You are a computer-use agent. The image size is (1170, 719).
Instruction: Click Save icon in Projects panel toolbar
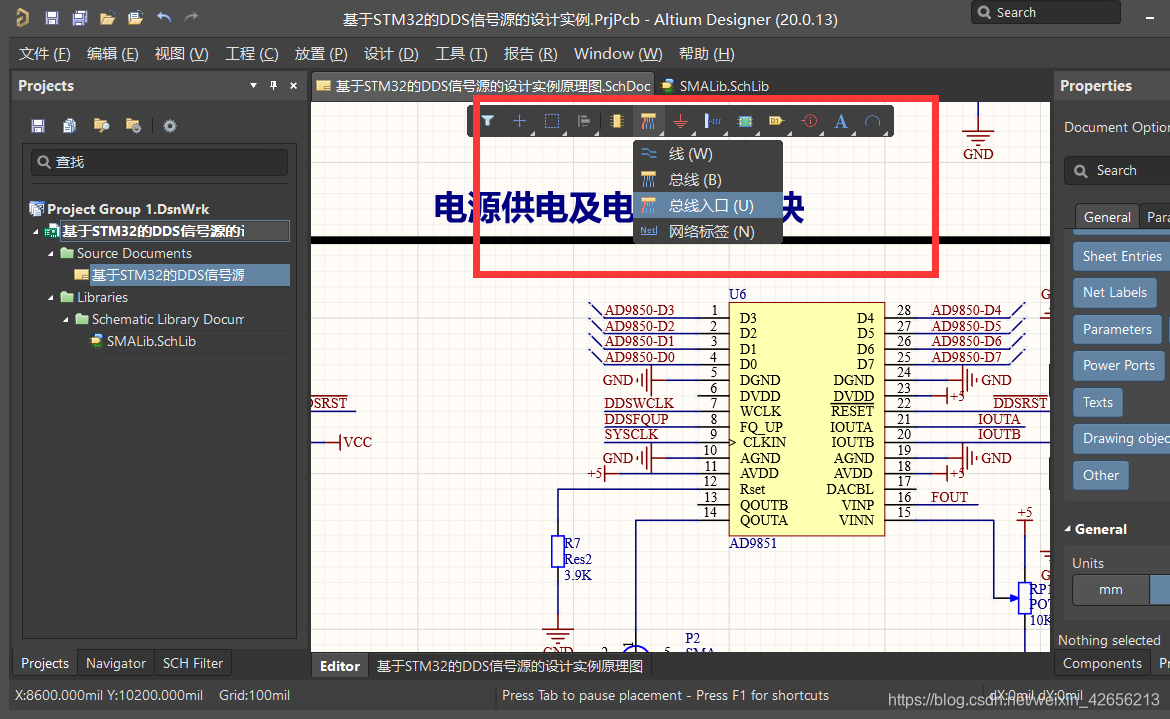pos(38,125)
